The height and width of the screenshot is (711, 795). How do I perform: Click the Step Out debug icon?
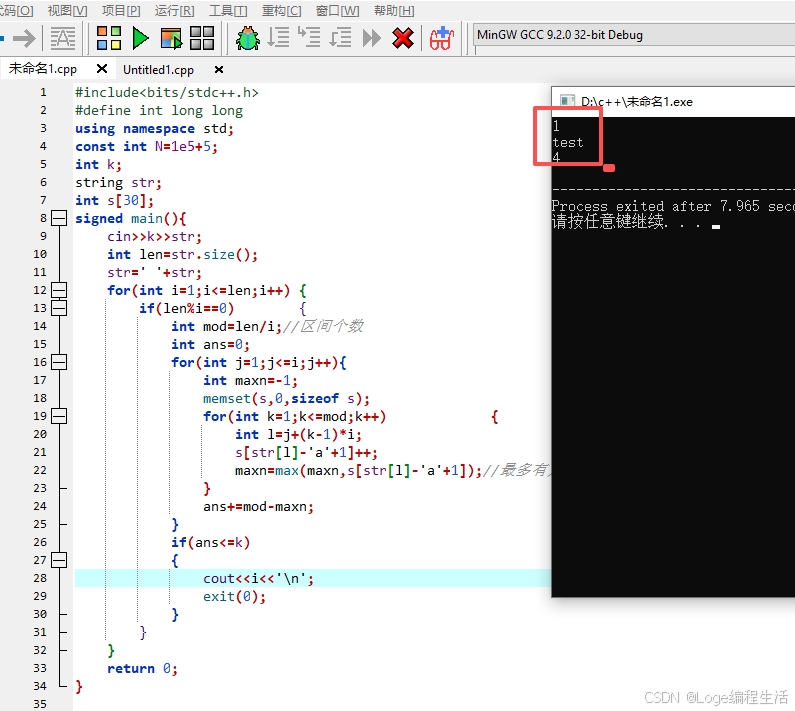tap(340, 38)
